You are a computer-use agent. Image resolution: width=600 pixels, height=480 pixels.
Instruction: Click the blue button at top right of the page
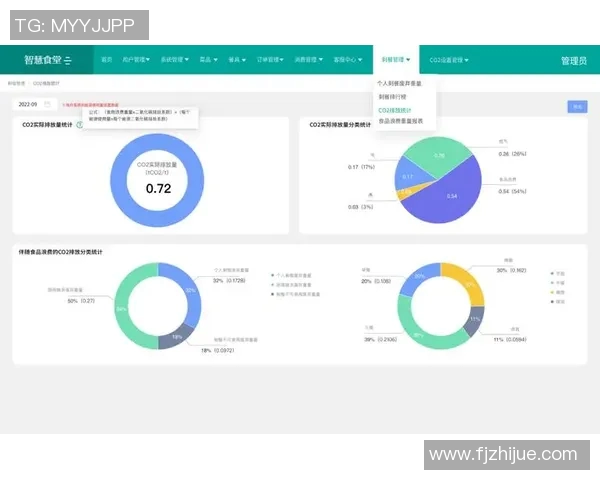tap(577, 107)
